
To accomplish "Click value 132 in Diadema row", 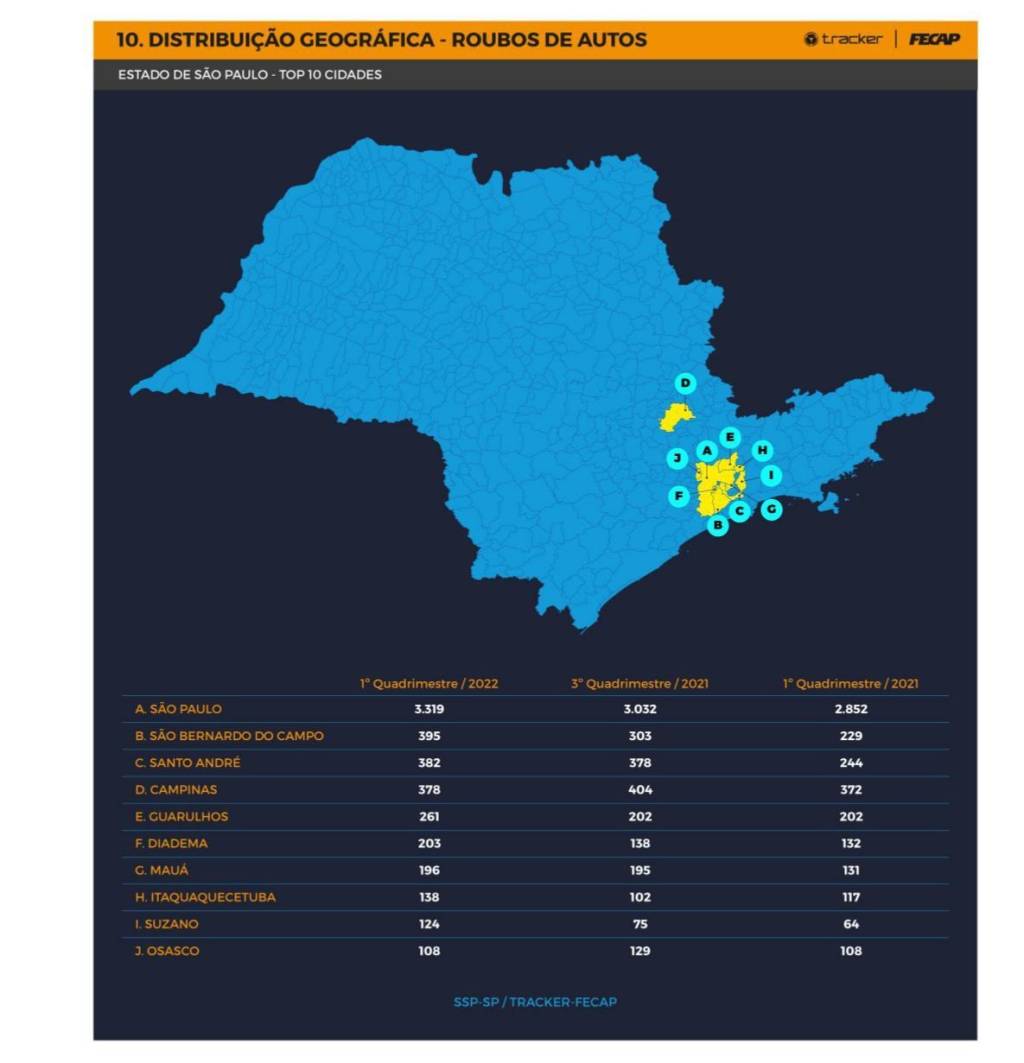I will [x=851, y=843].
